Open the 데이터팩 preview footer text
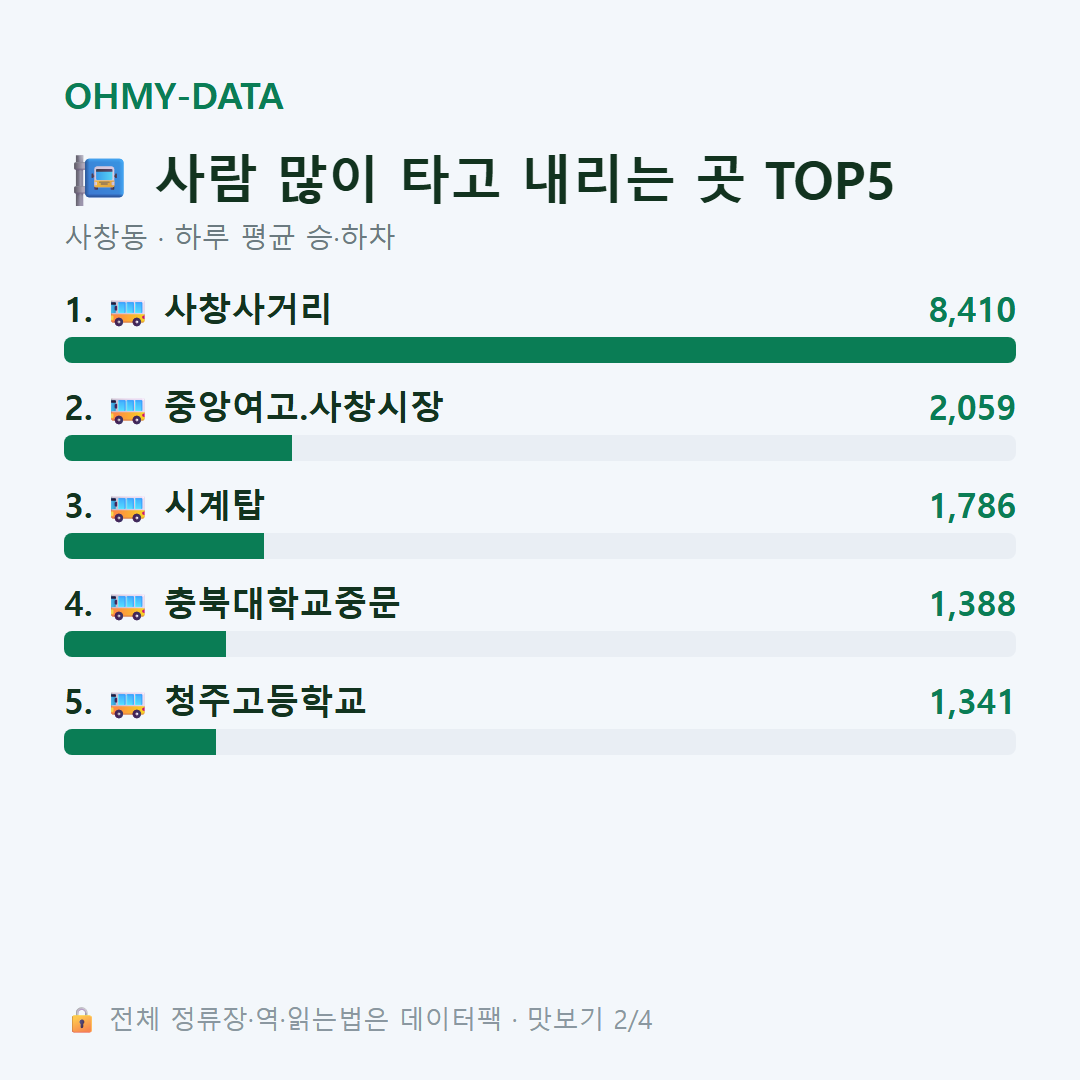The height and width of the screenshot is (1080, 1080). [381, 1019]
